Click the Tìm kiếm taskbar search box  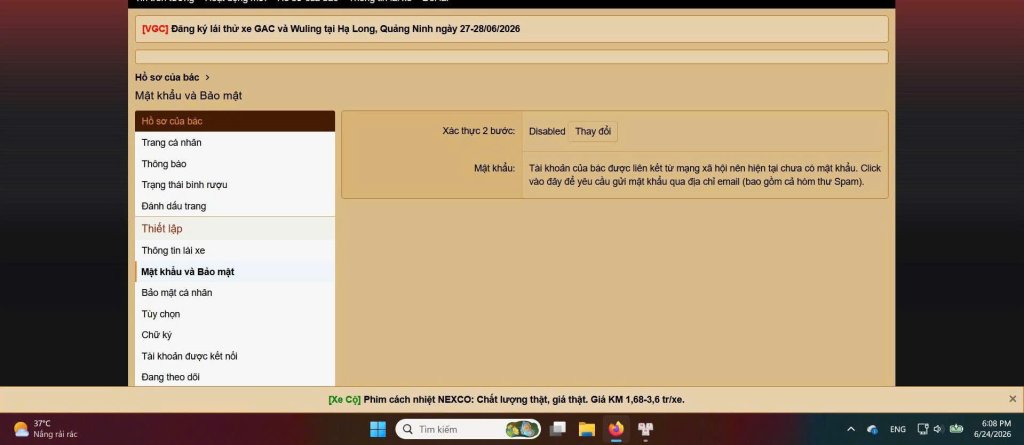468,429
